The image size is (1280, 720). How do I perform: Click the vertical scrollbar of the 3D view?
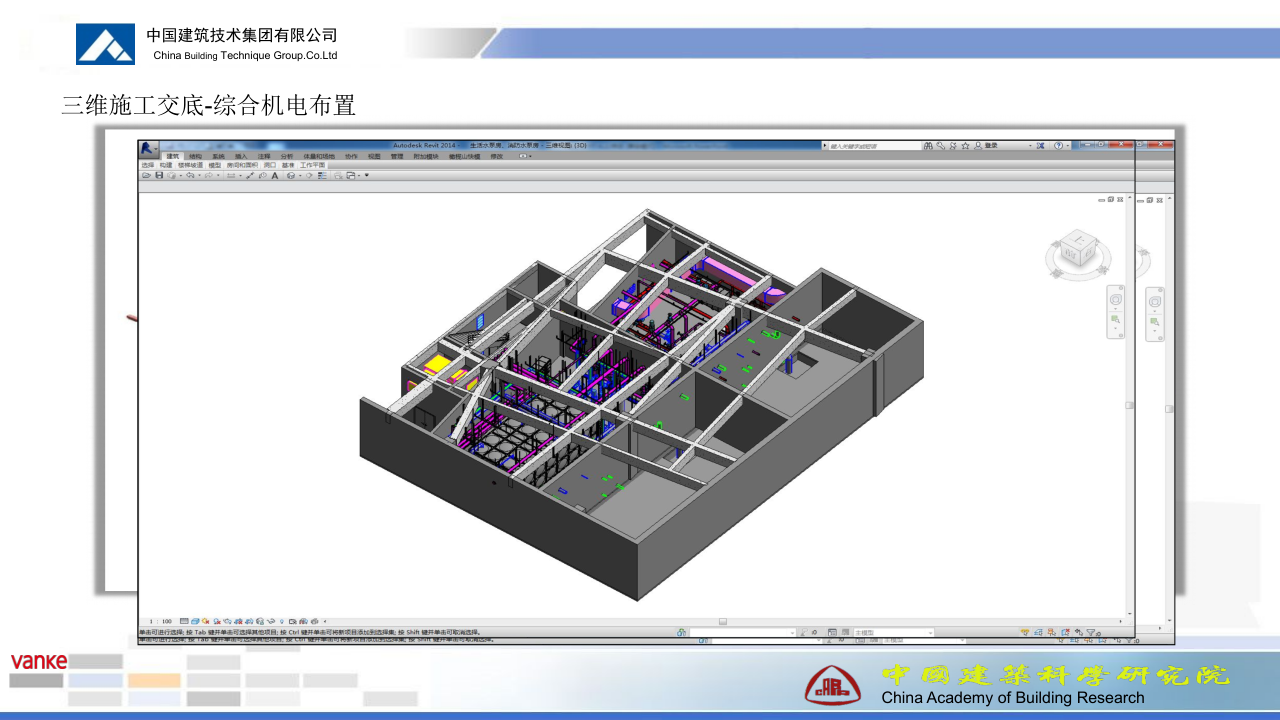(1130, 405)
